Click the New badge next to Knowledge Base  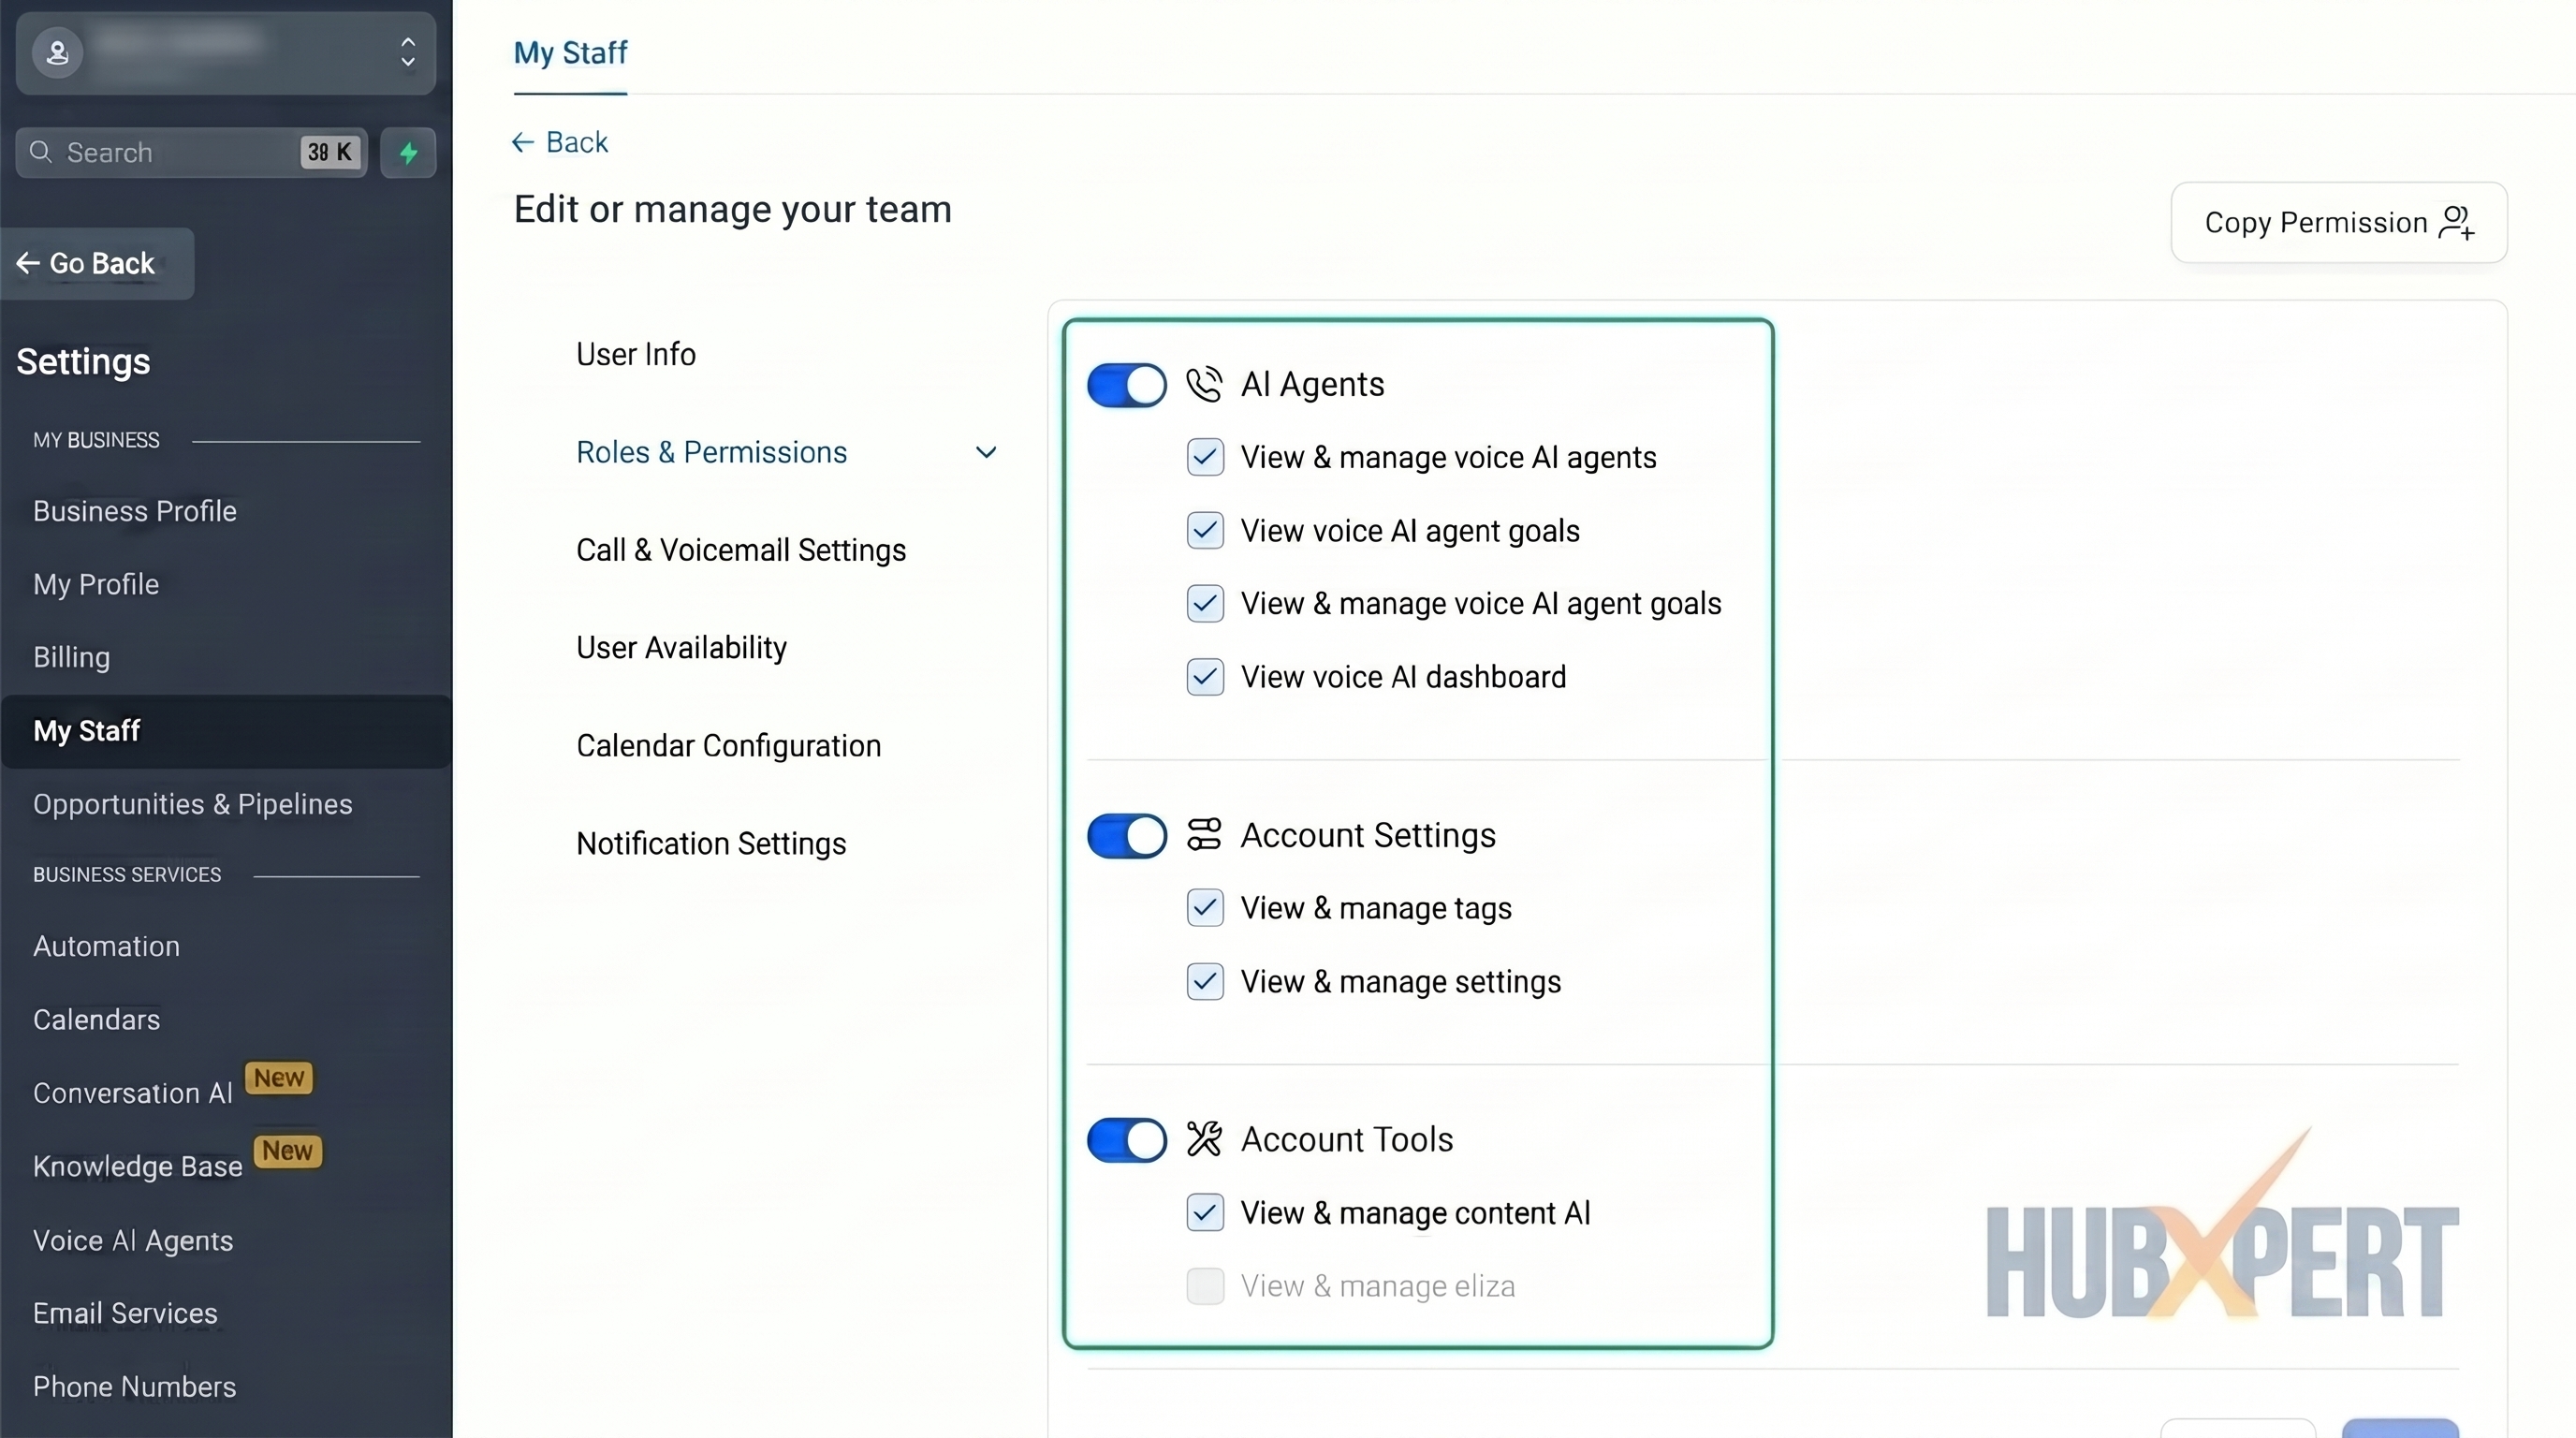point(288,1151)
